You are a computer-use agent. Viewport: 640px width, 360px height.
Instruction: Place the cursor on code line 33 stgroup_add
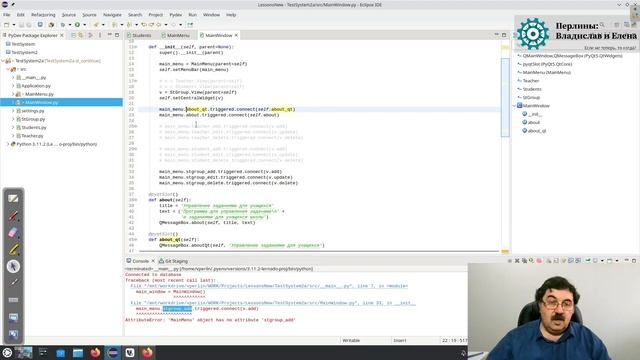[x=220, y=172]
